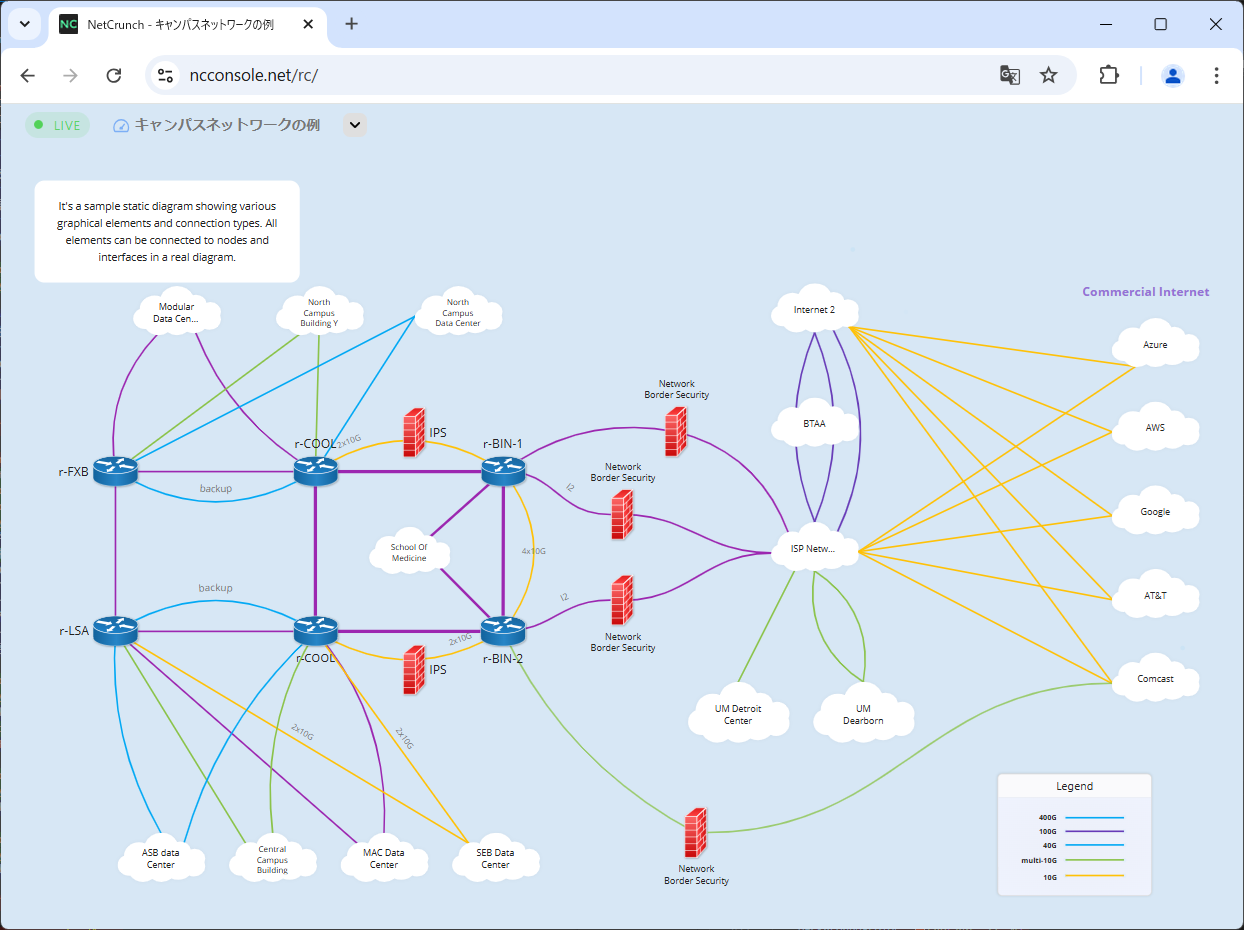Click the backup label below r-FXB link
1244x930 pixels.
215,489
